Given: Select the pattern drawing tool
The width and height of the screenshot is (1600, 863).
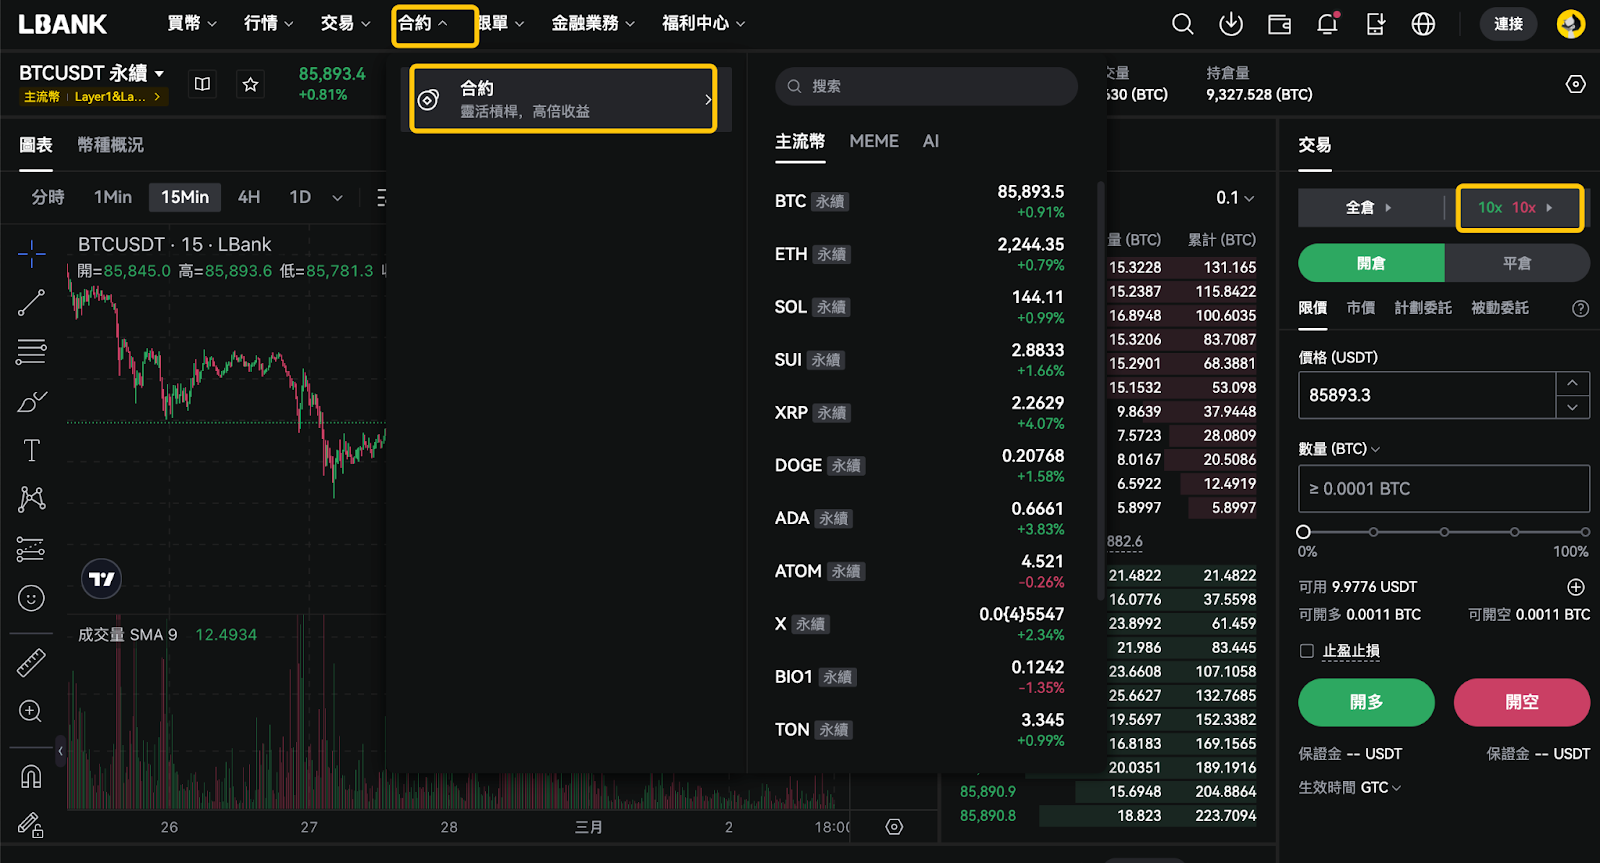Looking at the screenshot, I should pos(31,499).
